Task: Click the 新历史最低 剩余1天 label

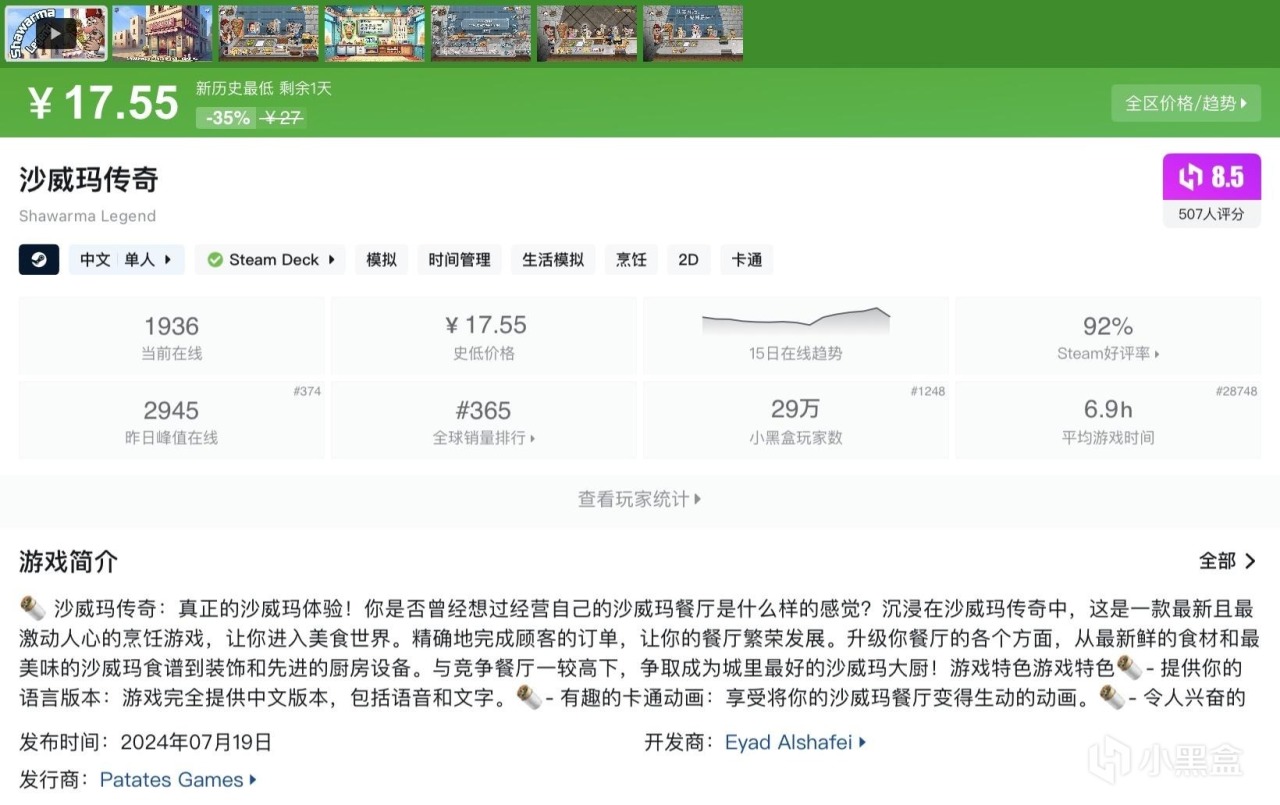Action: tap(263, 89)
